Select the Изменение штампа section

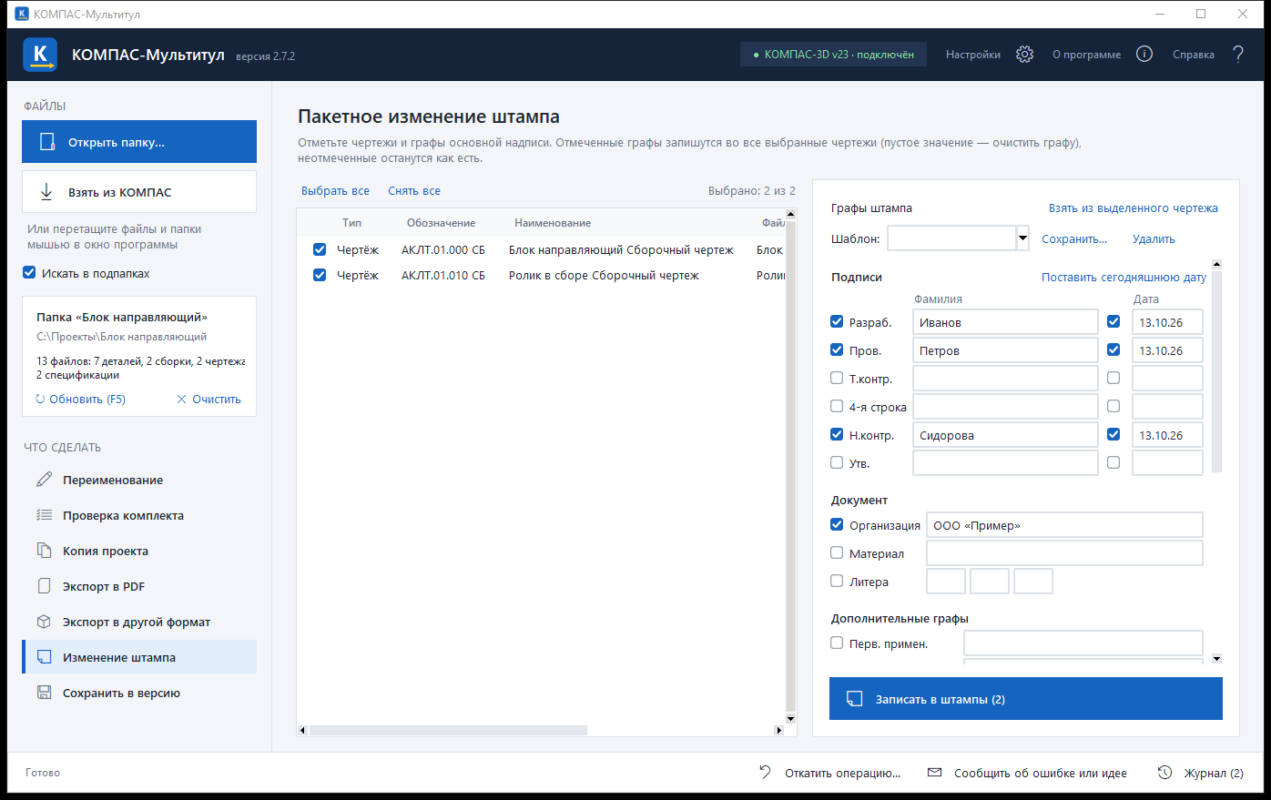click(139, 657)
